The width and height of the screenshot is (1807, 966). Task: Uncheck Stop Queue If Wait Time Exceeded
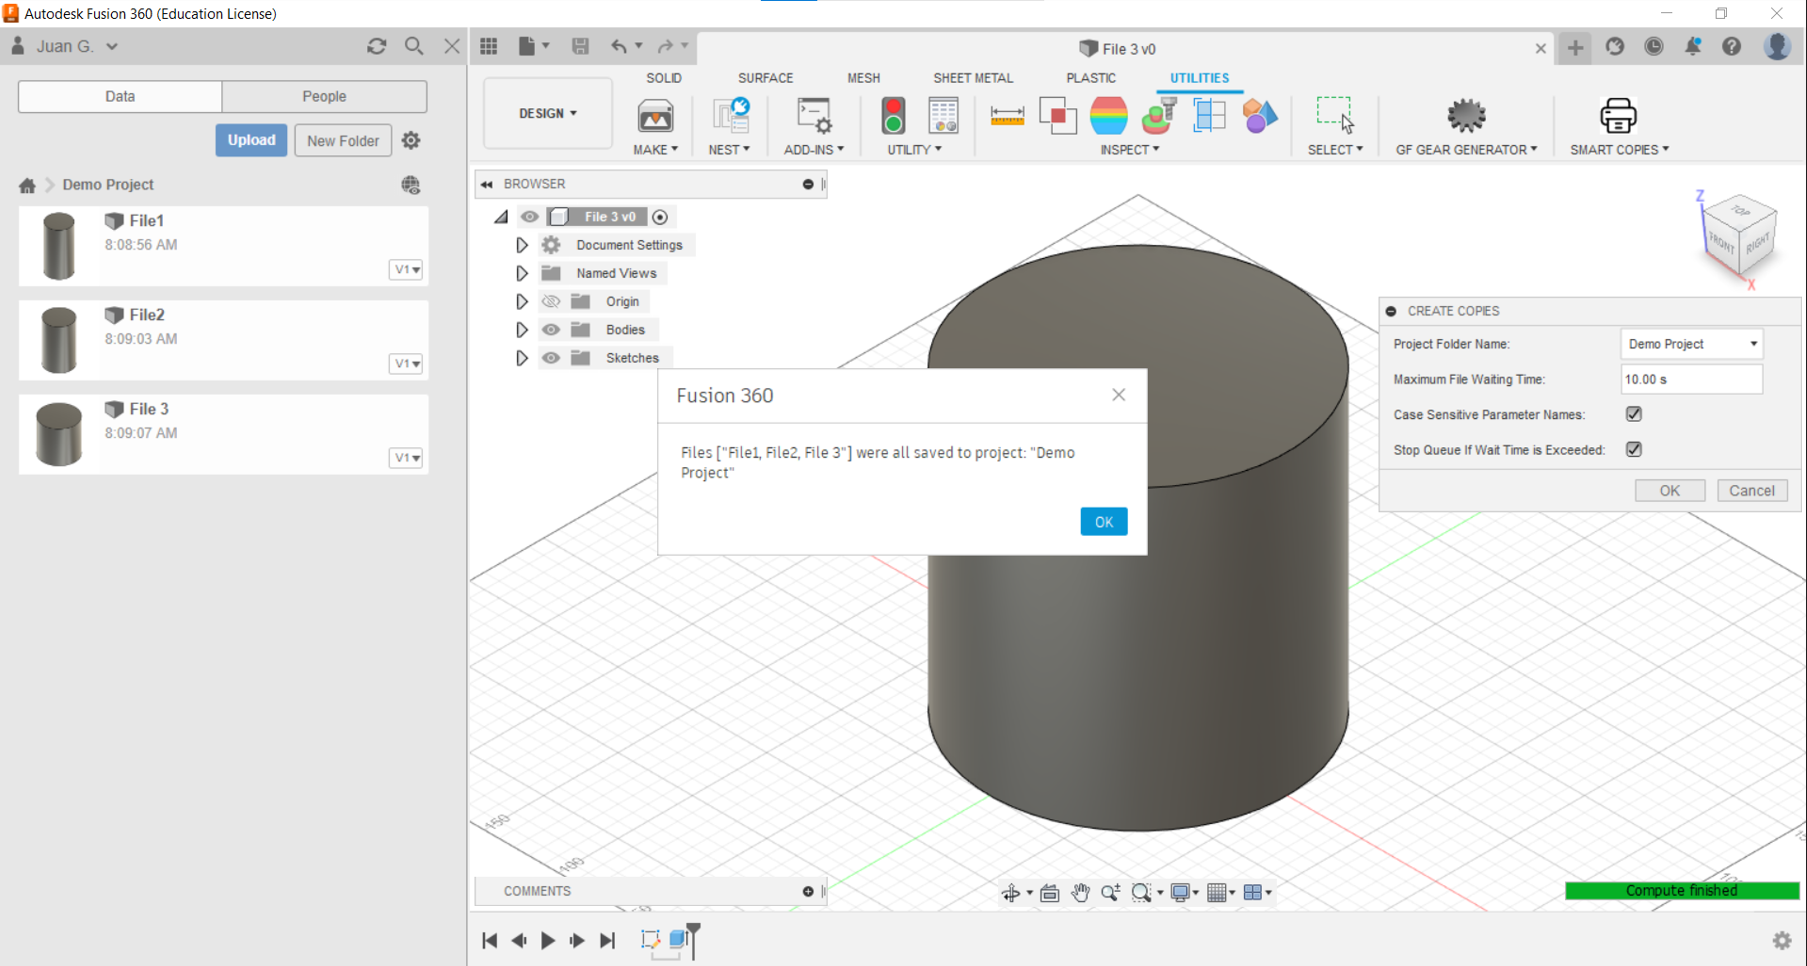1633,450
